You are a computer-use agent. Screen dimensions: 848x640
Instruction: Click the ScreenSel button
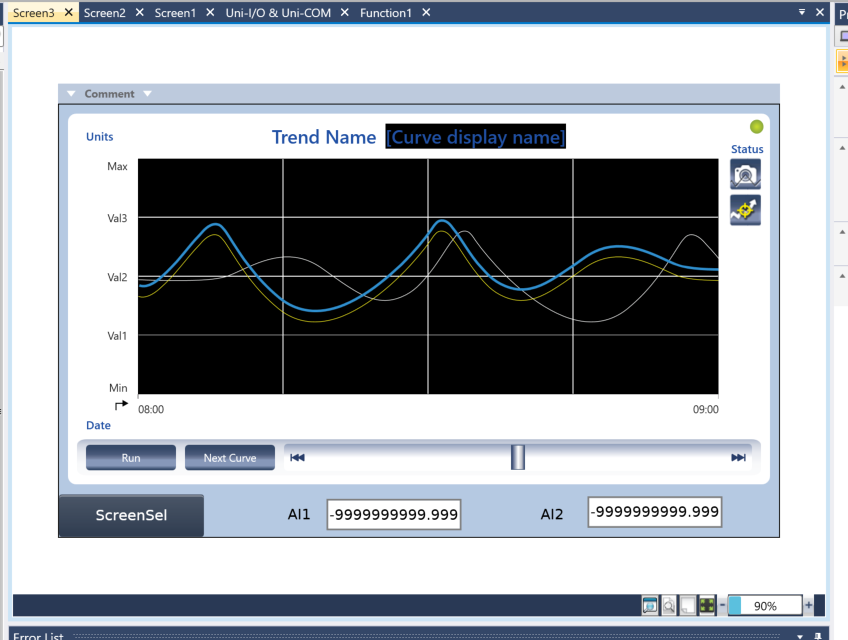(x=131, y=515)
